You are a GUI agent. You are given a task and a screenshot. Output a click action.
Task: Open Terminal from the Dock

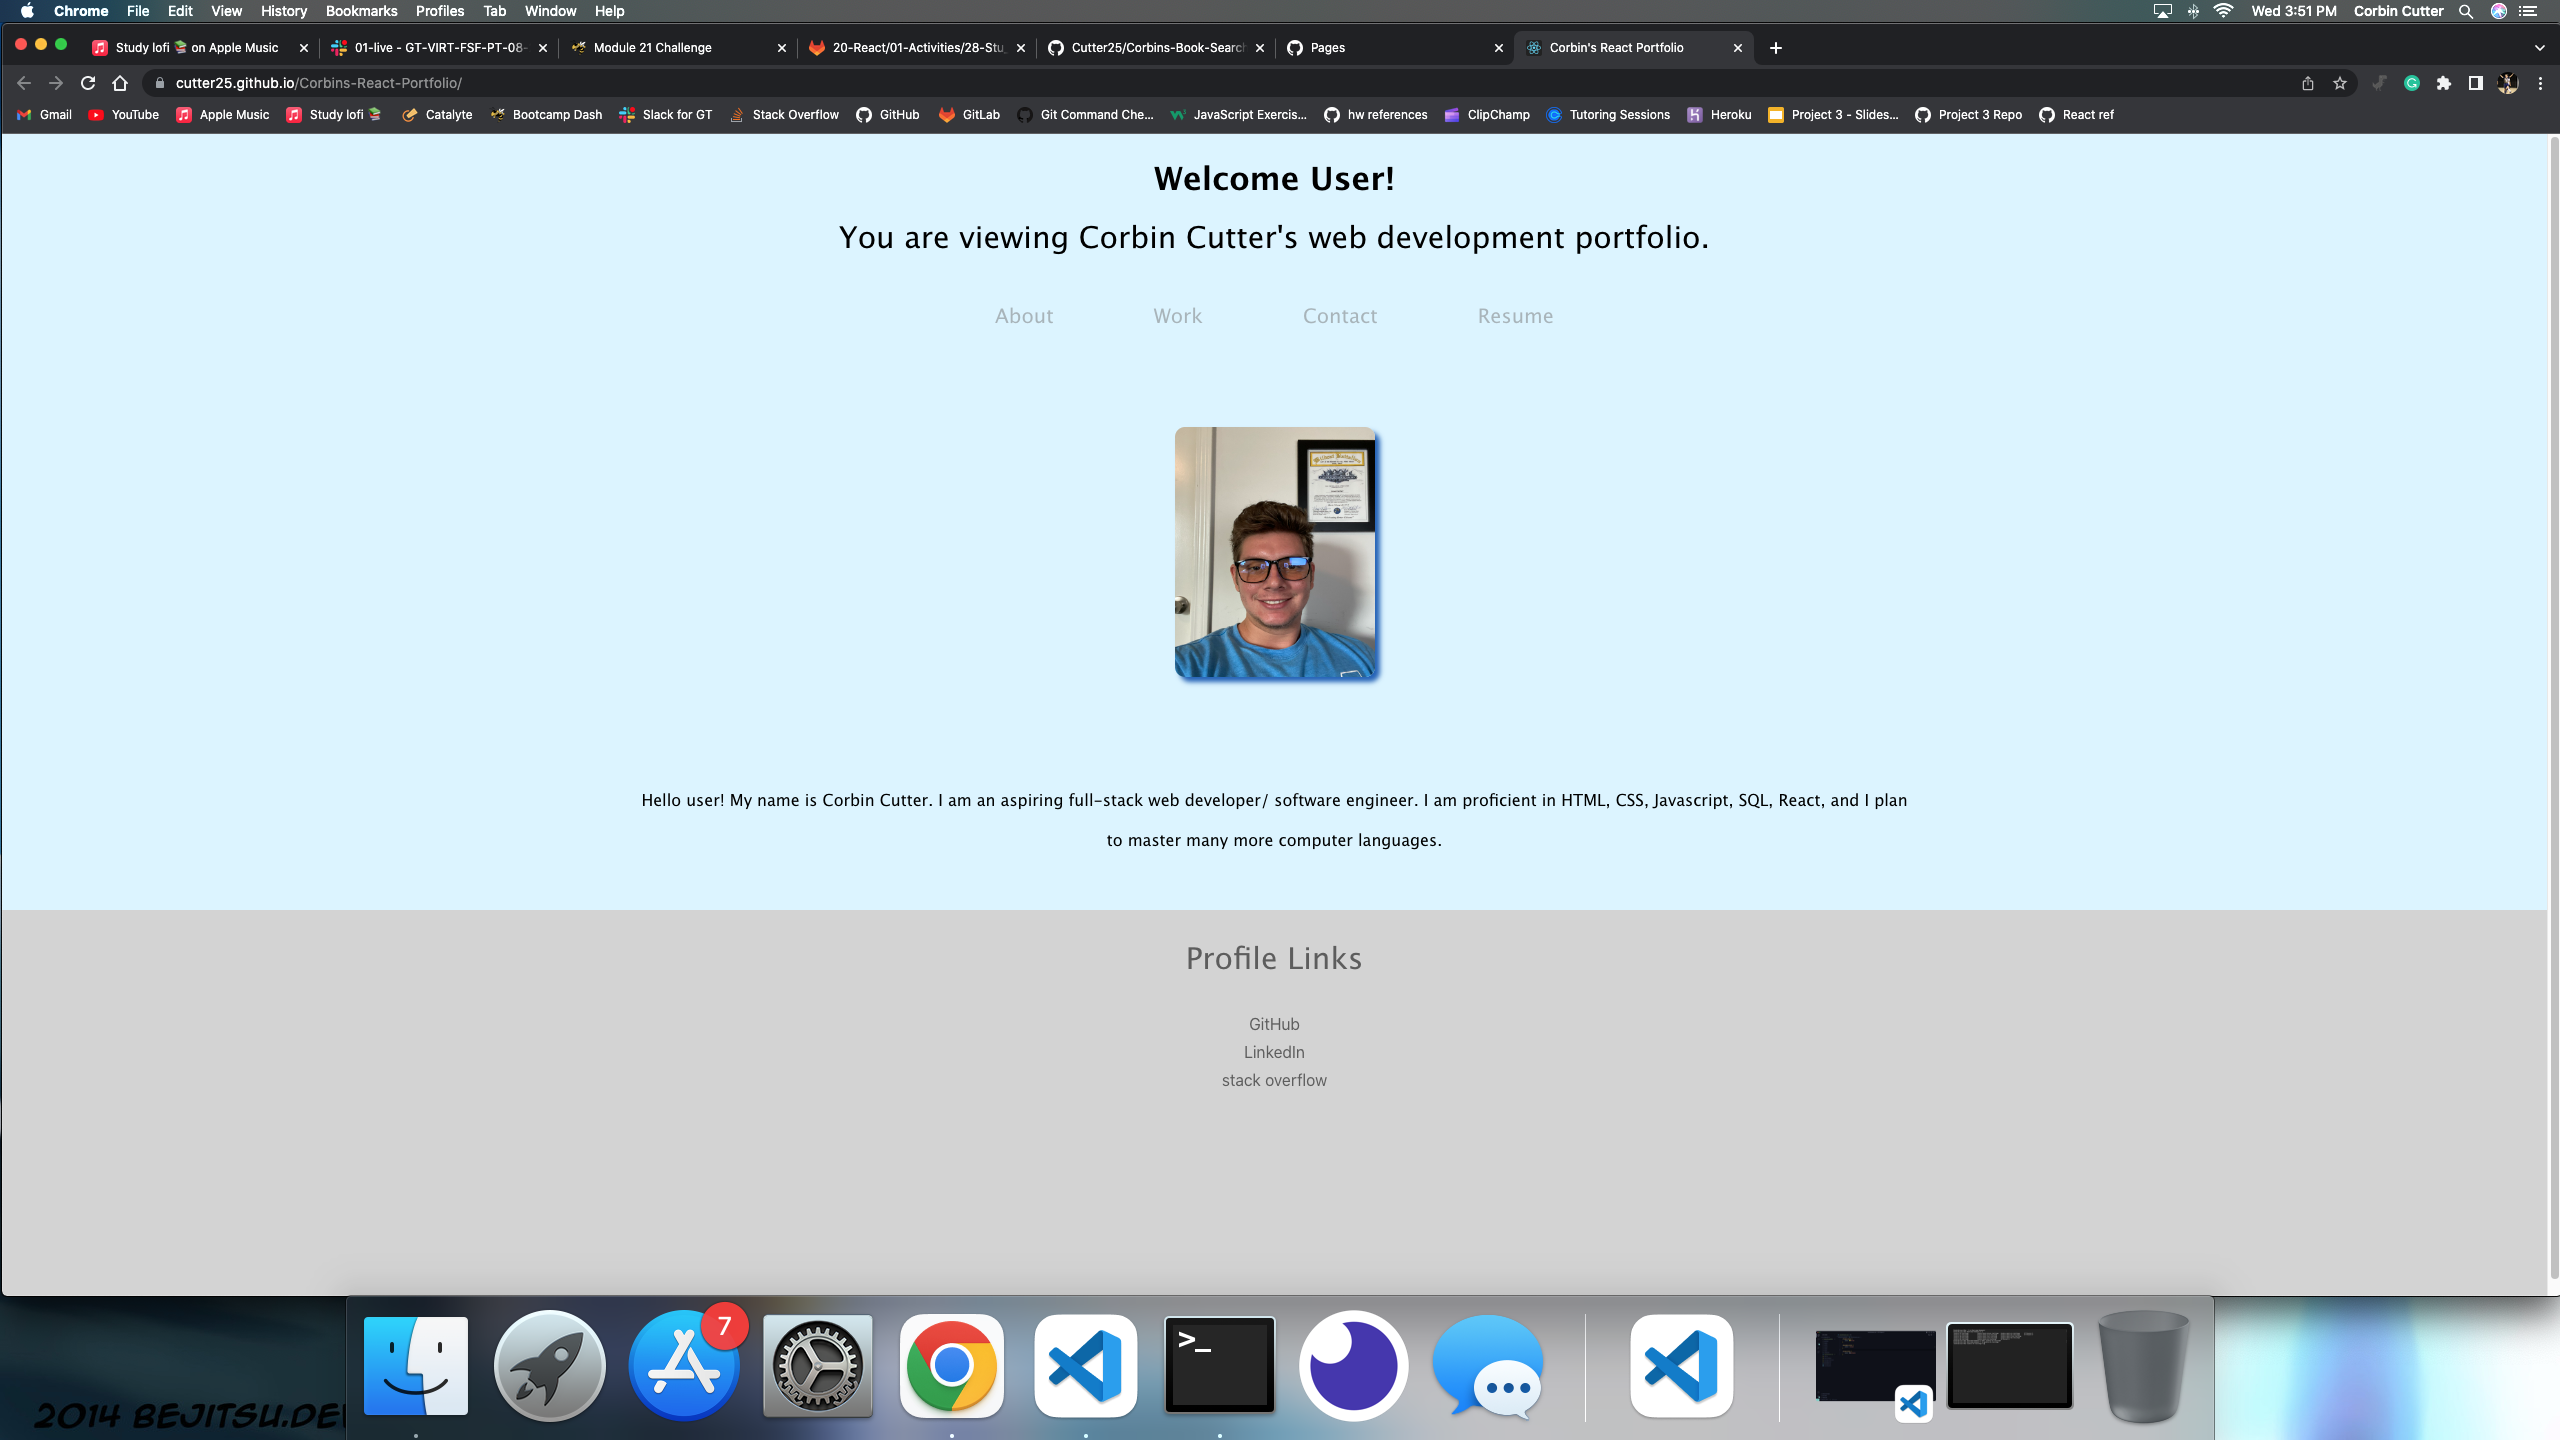click(x=1219, y=1365)
